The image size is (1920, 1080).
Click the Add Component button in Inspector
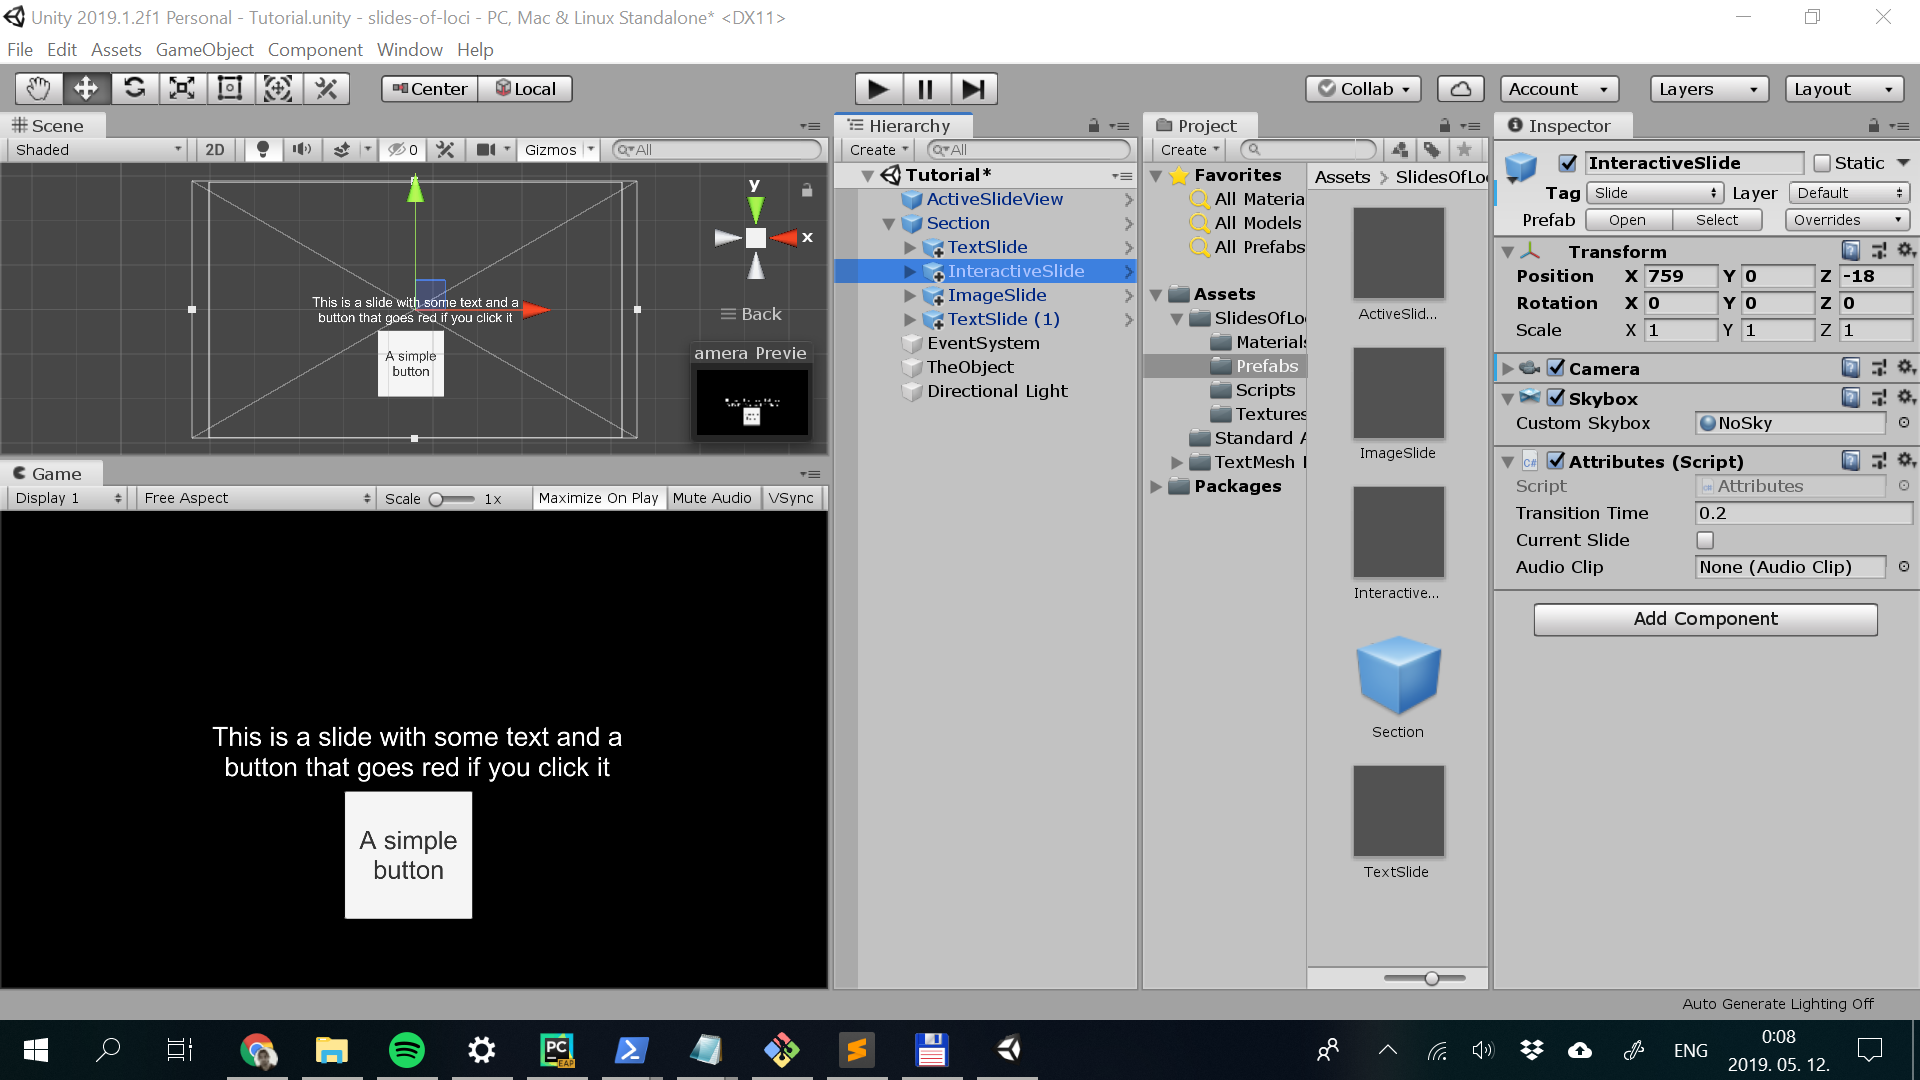pyautogui.click(x=1704, y=617)
